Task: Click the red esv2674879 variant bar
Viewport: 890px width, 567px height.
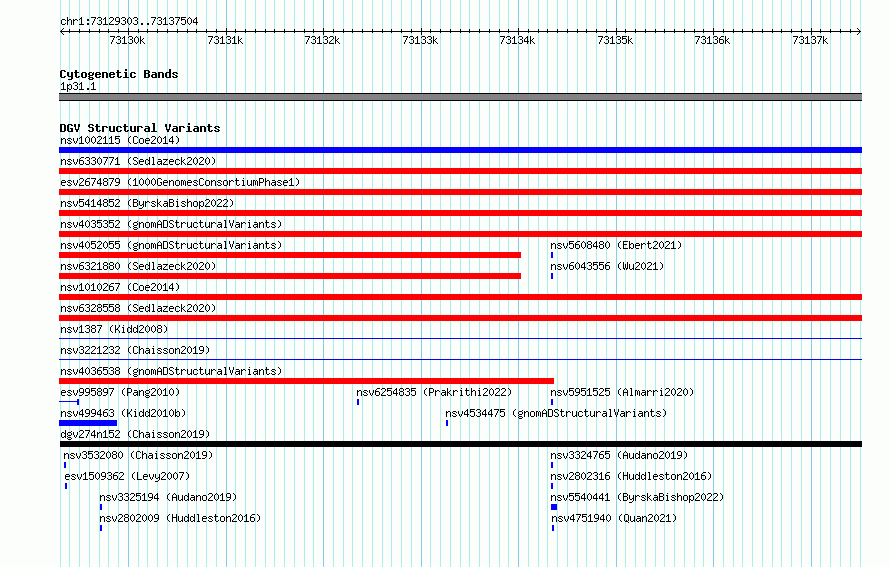Action: coord(460,192)
